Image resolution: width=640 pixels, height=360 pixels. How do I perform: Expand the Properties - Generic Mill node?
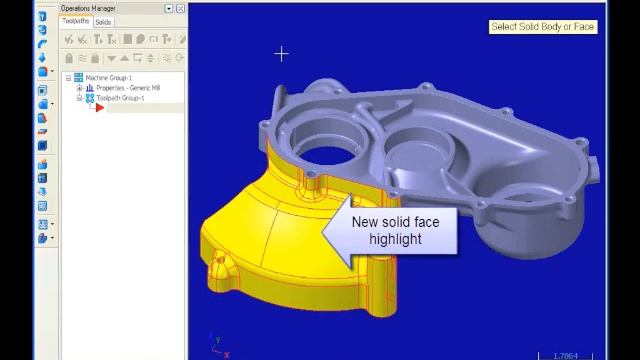[80, 88]
